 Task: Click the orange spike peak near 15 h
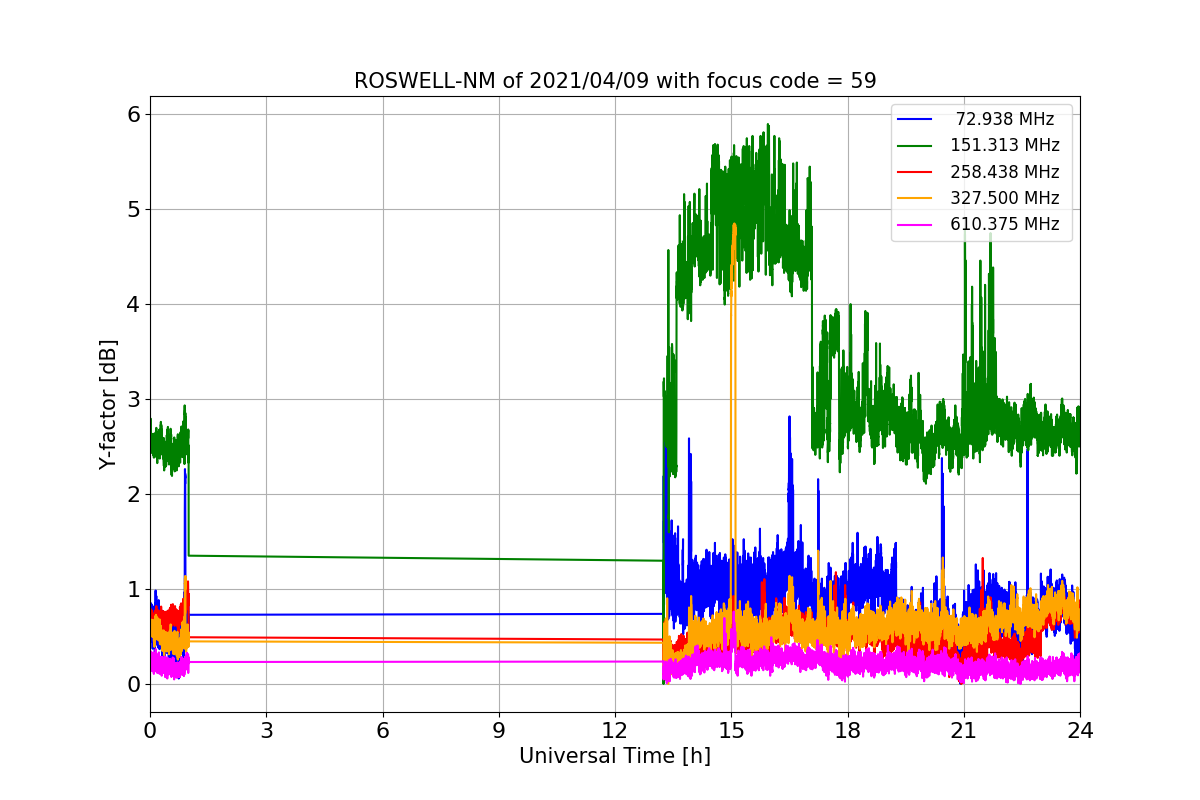(734, 226)
